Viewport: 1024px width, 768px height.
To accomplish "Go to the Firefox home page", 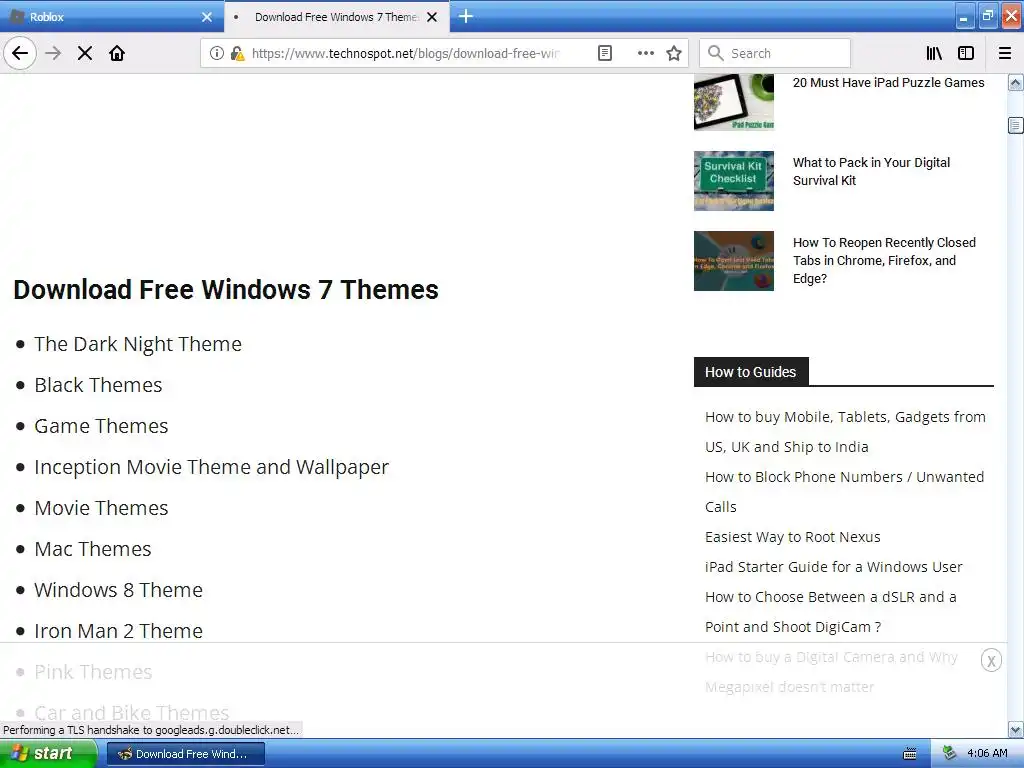I will (x=117, y=53).
